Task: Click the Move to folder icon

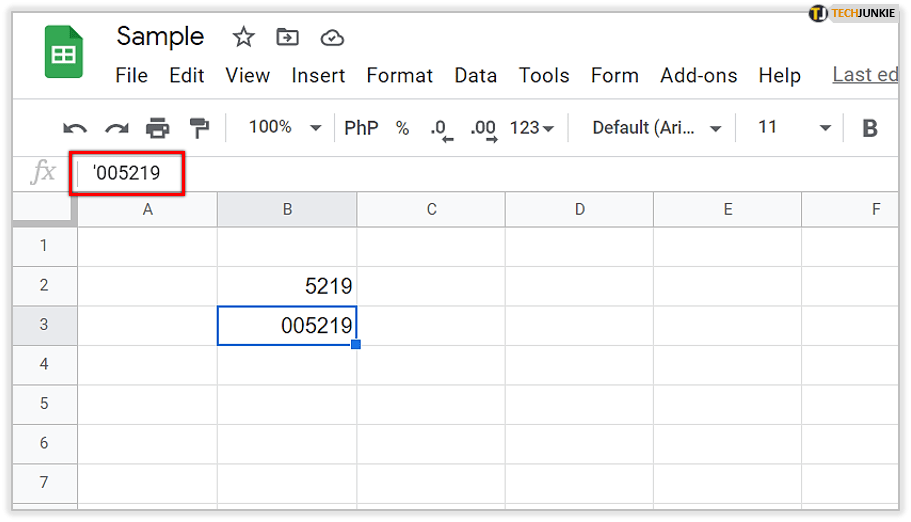Action: click(x=288, y=38)
